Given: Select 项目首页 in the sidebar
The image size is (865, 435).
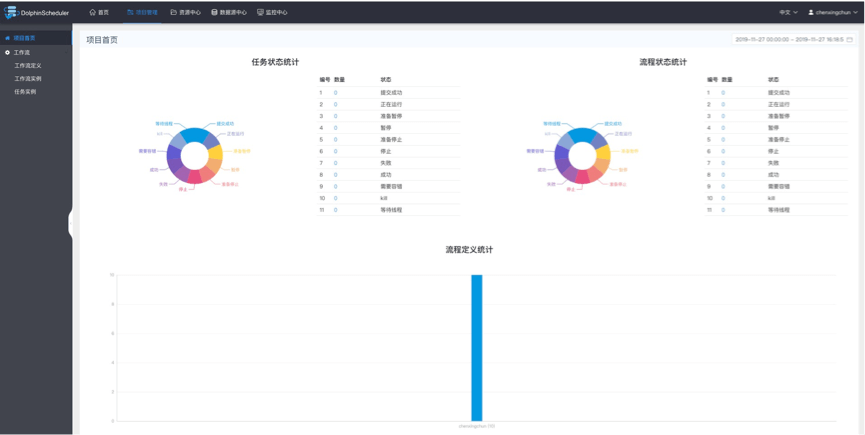Looking at the screenshot, I should [23, 38].
